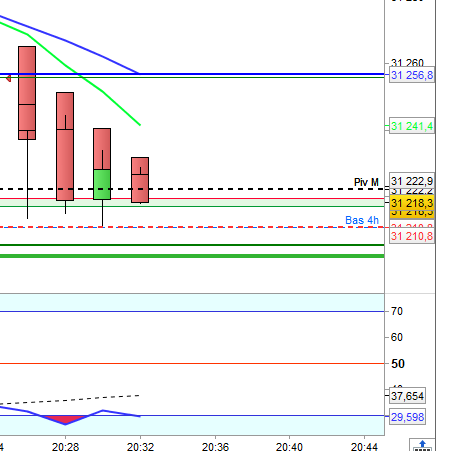Click the 60 level on the oscillator scale
Viewport: 475px width, 451px height.
[x=397, y=337]
